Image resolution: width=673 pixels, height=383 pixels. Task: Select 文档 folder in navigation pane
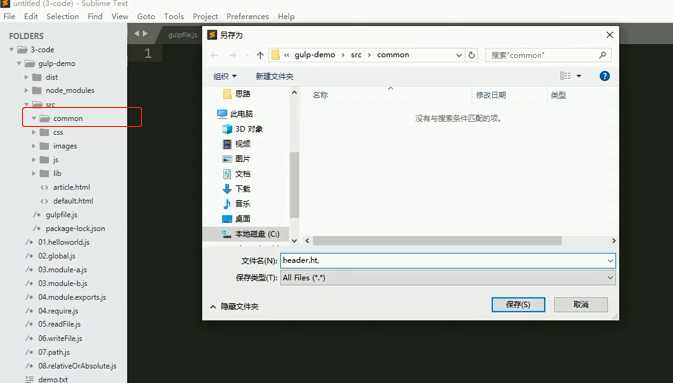[x=236, y=174]
